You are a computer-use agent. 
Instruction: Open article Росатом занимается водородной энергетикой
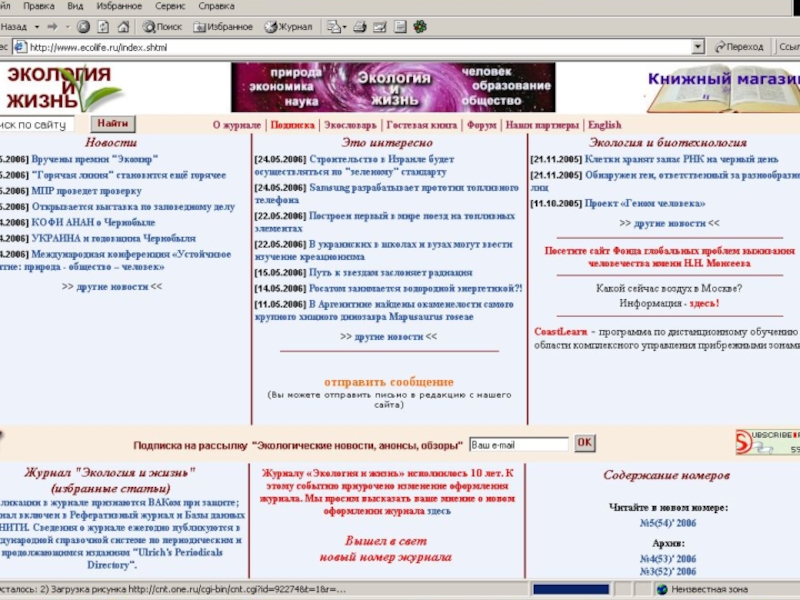pos(416,288)
